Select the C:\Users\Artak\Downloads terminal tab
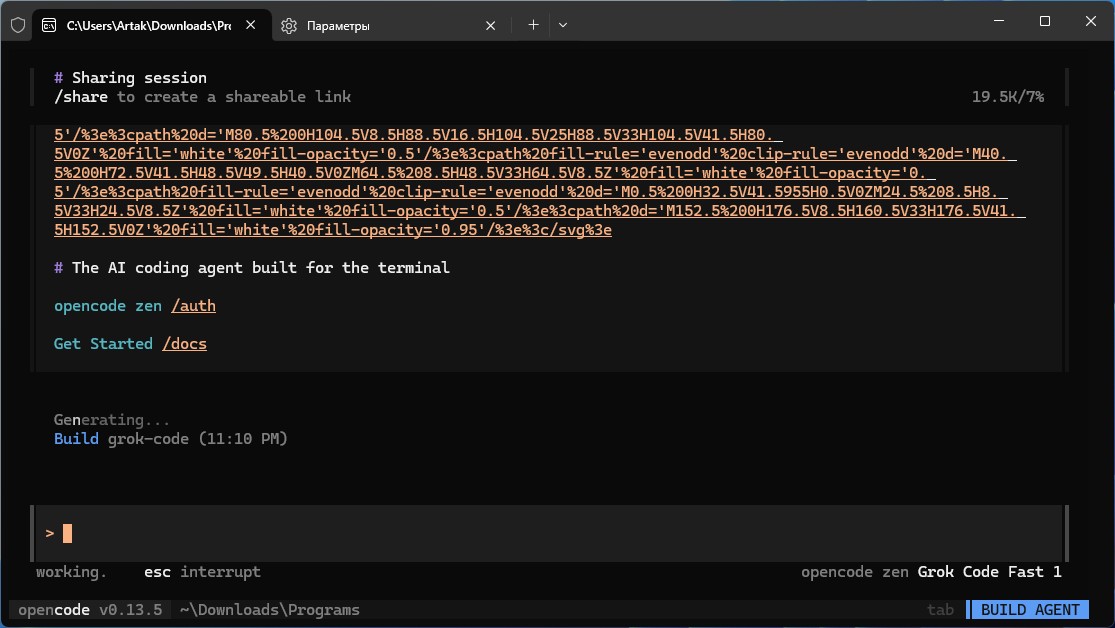The height and width of the screenshot is (628, 1115). coord(147,26)
